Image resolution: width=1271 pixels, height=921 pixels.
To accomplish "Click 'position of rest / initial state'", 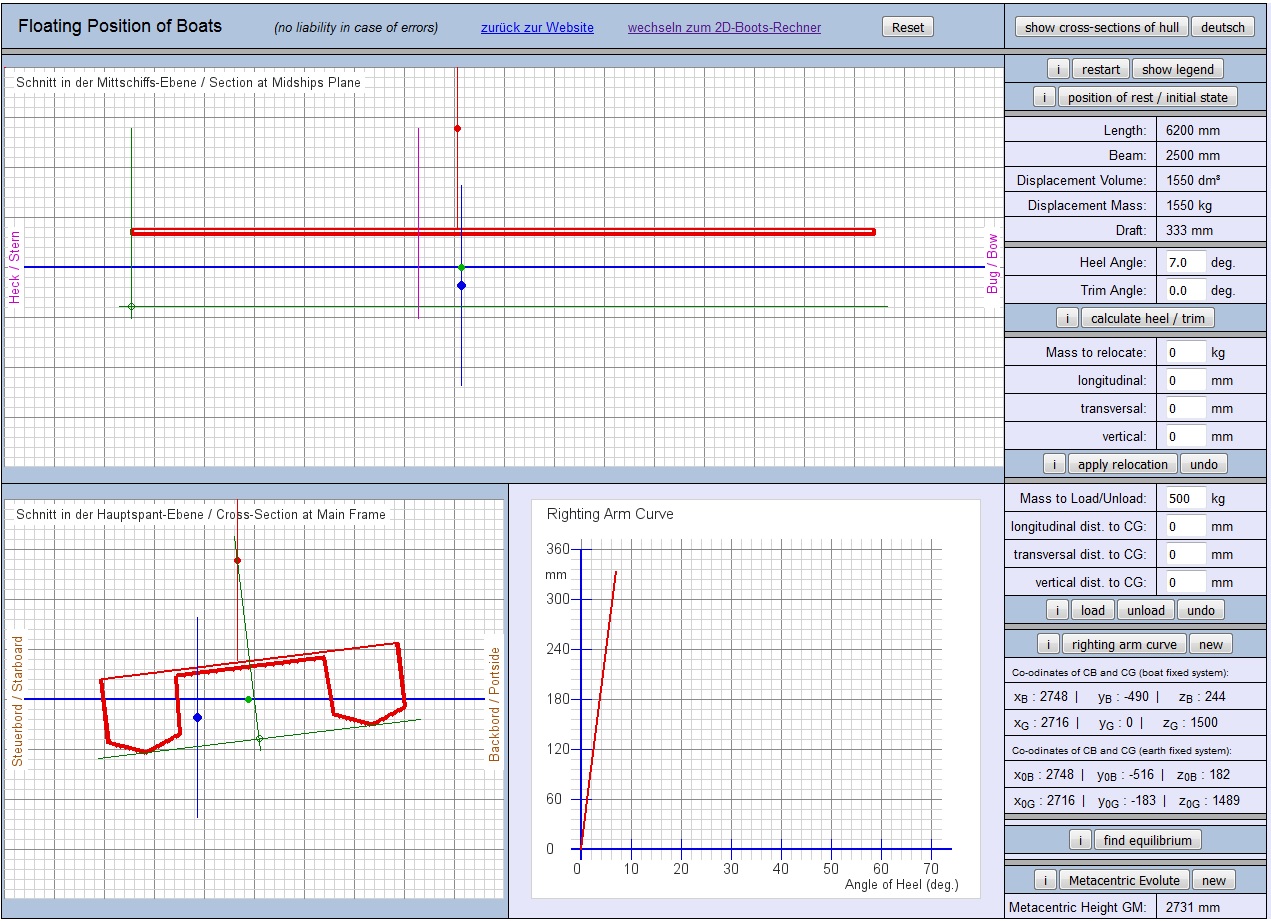I will (1148, 97).
